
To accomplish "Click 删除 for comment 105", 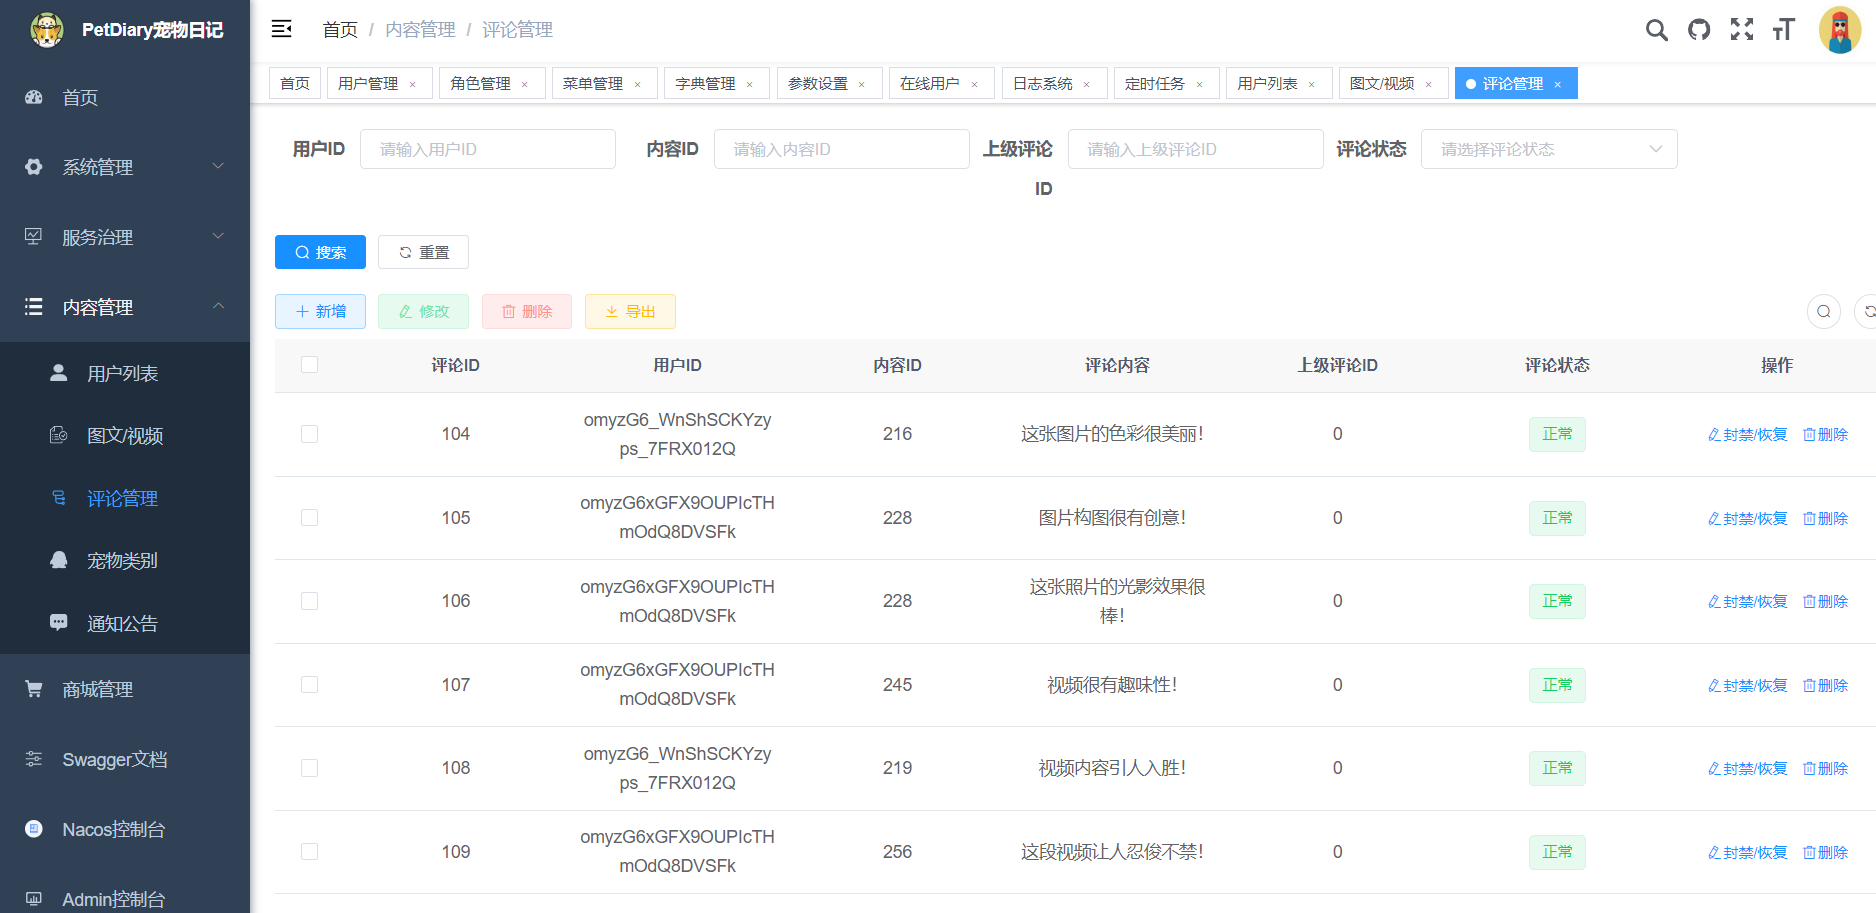I will [x=1825, y=518].
